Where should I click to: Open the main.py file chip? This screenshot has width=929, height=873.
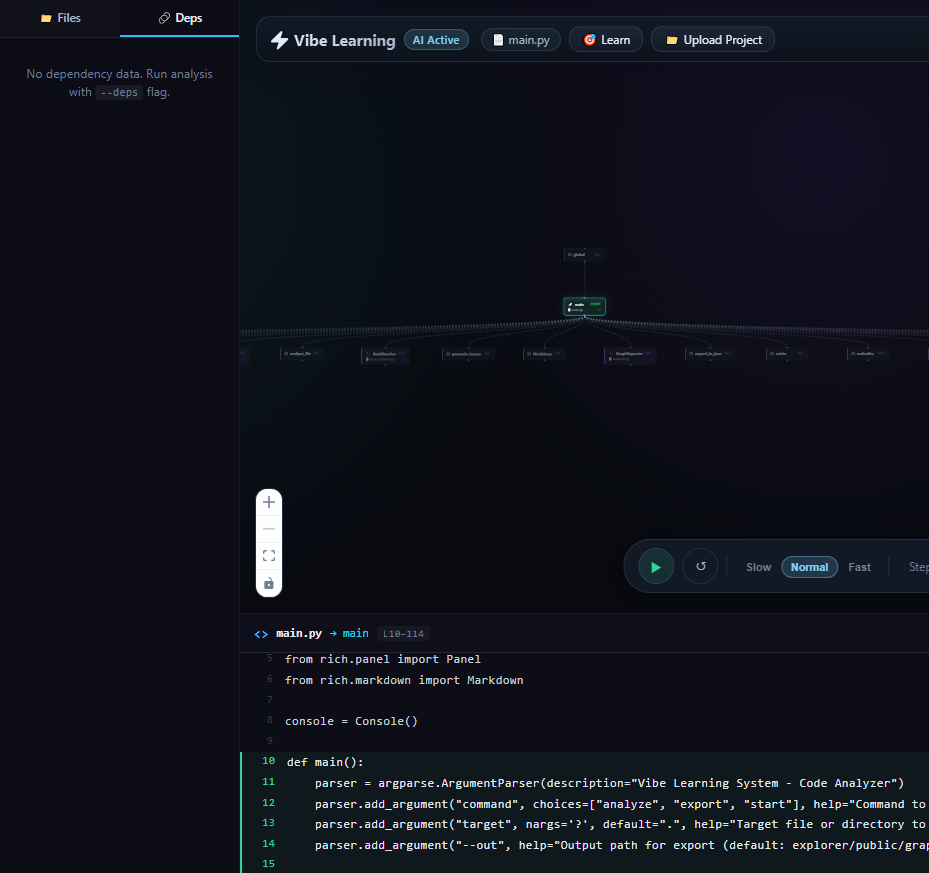pos(521,40)
